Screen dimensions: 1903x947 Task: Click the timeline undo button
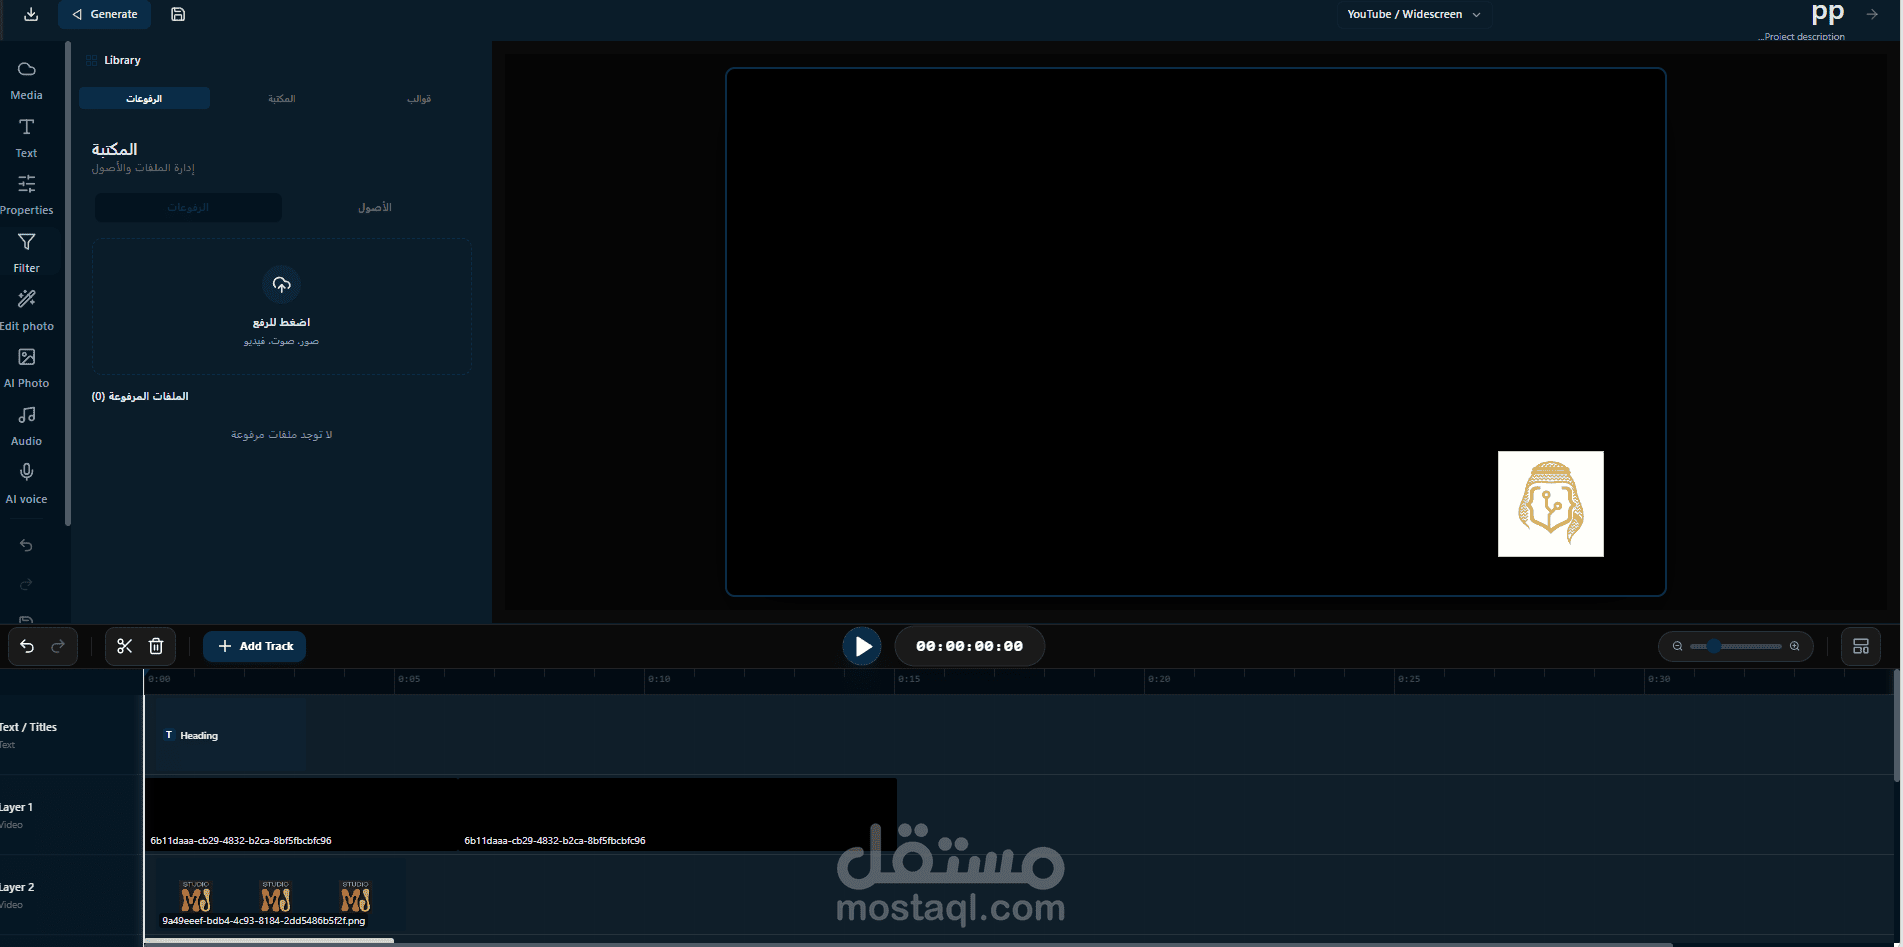[27, 646]
